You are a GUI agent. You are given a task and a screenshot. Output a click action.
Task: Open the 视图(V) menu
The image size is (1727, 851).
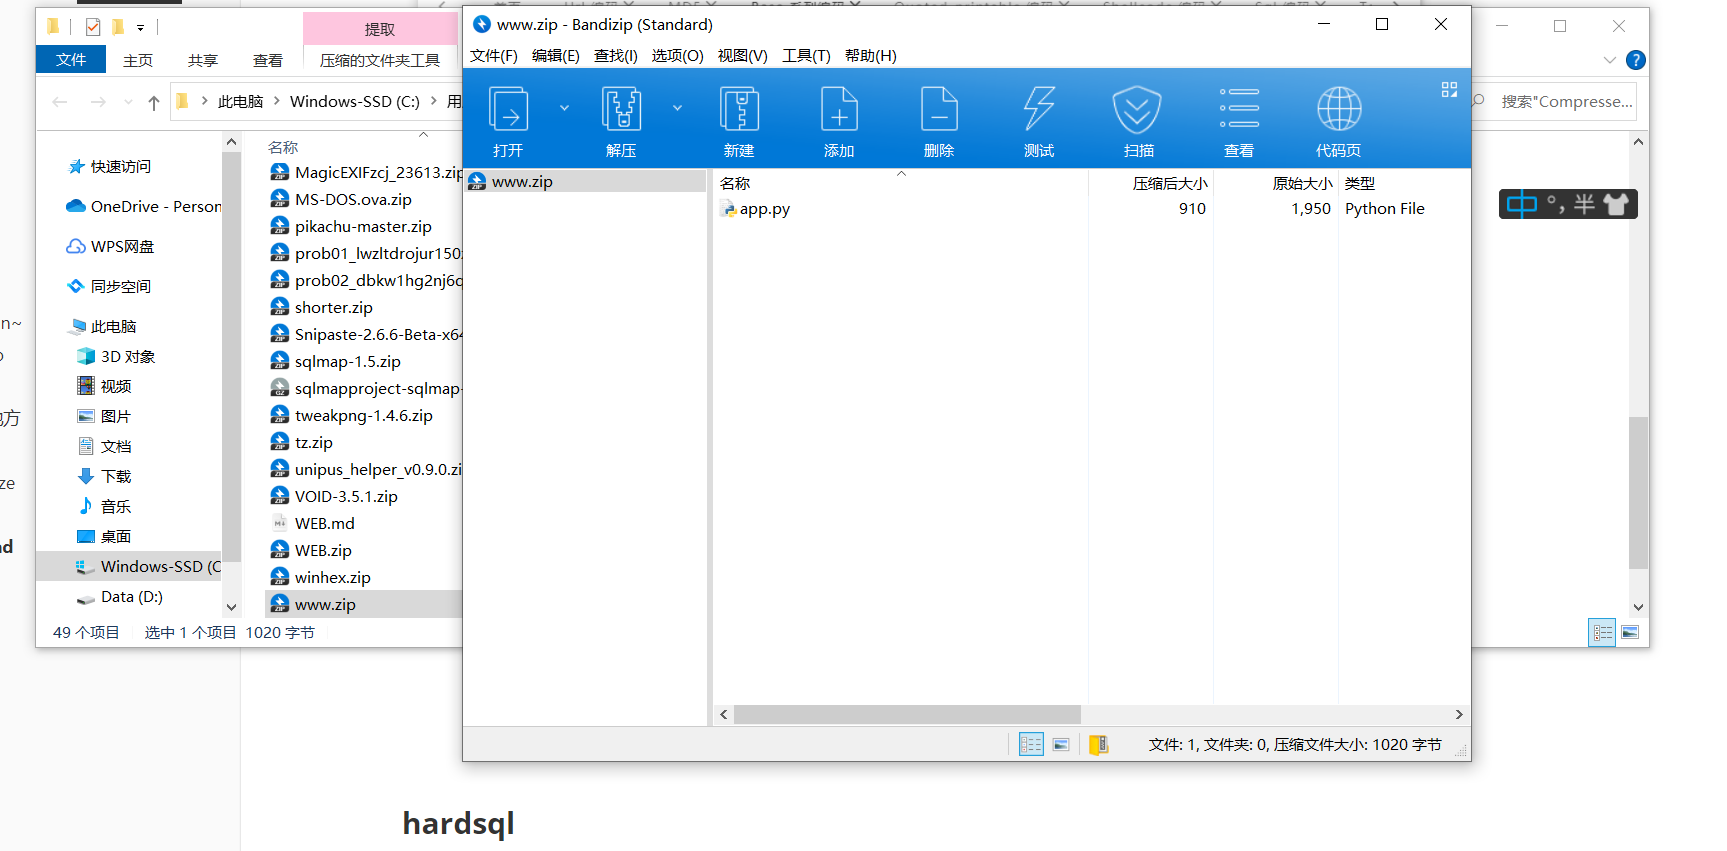(742, 56)
